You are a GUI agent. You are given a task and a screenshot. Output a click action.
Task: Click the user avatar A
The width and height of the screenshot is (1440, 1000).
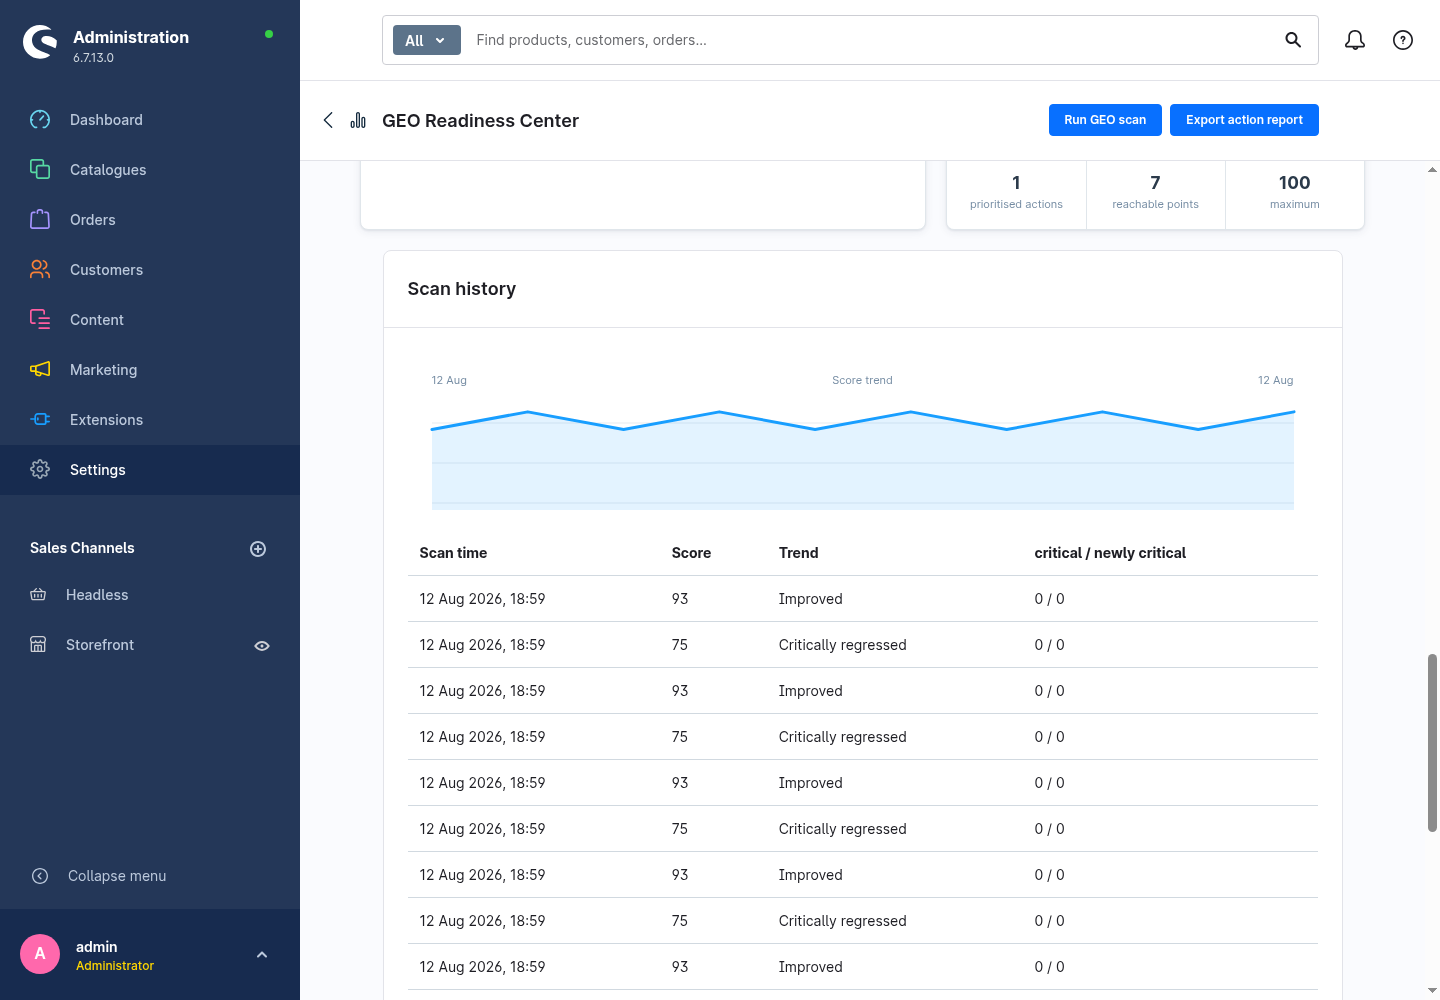[40, 954]
